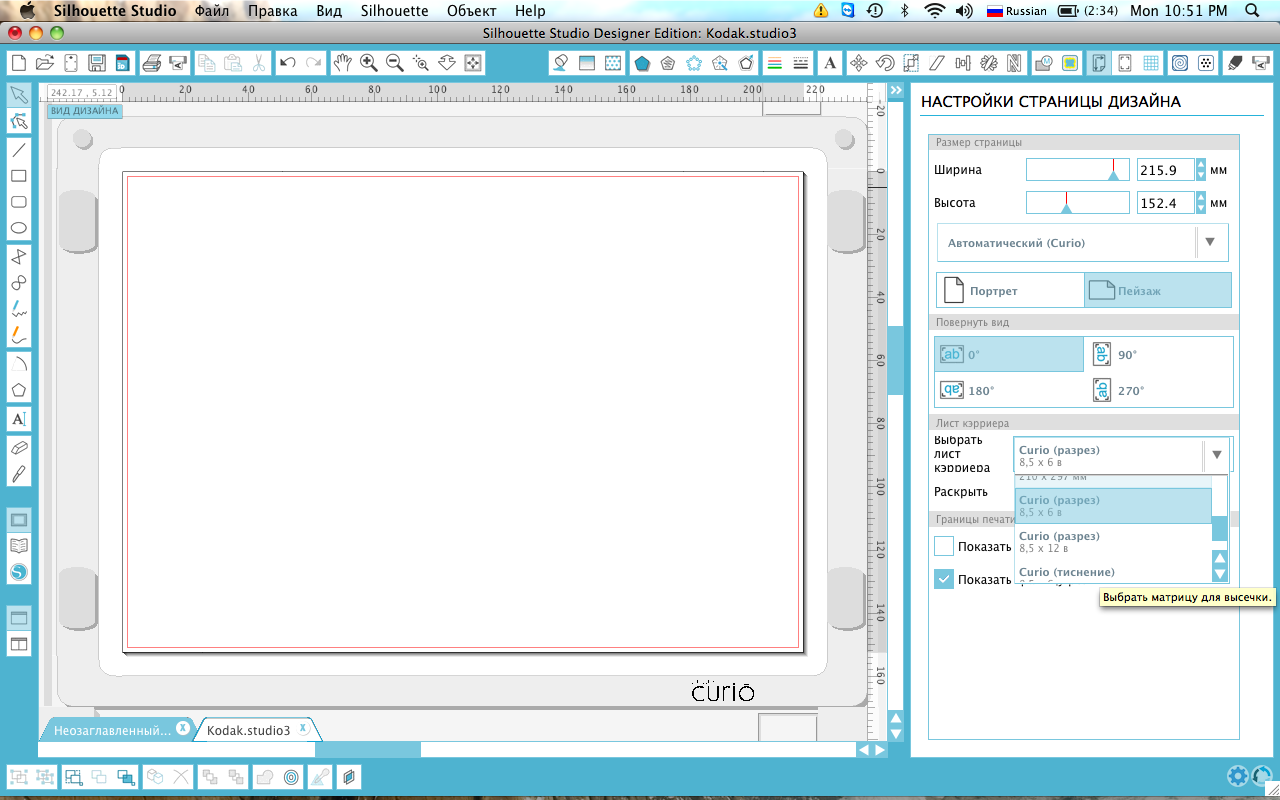Open a file with the folder icon

click(x=45, y=63)
